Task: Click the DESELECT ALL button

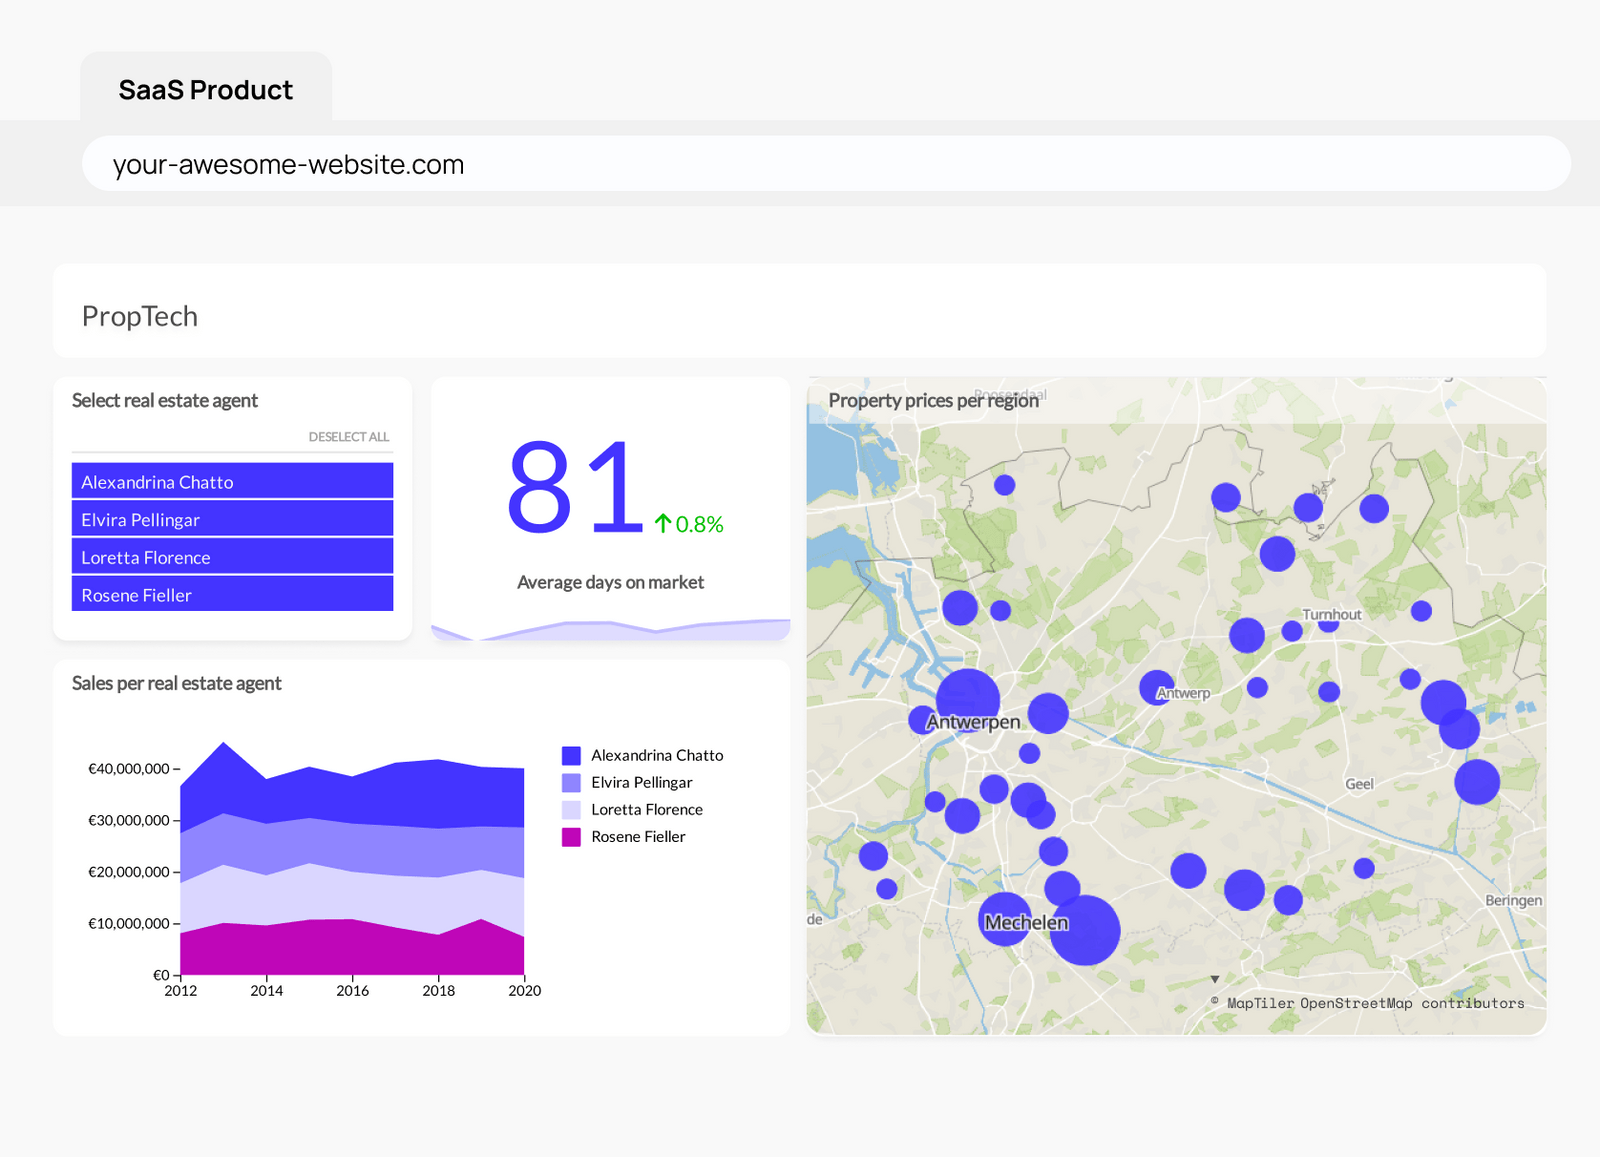Action: (349, 436)
